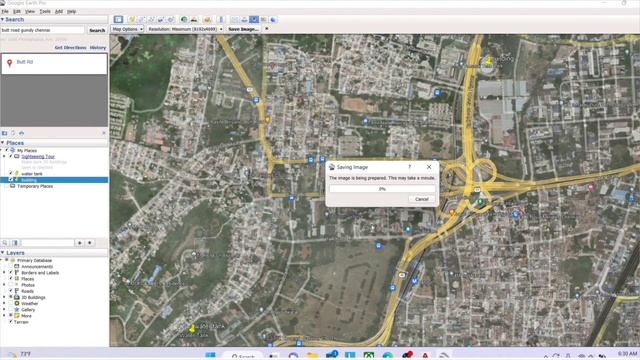Cancel the Saving Image dialog
The width and height of the screenshot is (640, 360).
[x=422, y=199]
